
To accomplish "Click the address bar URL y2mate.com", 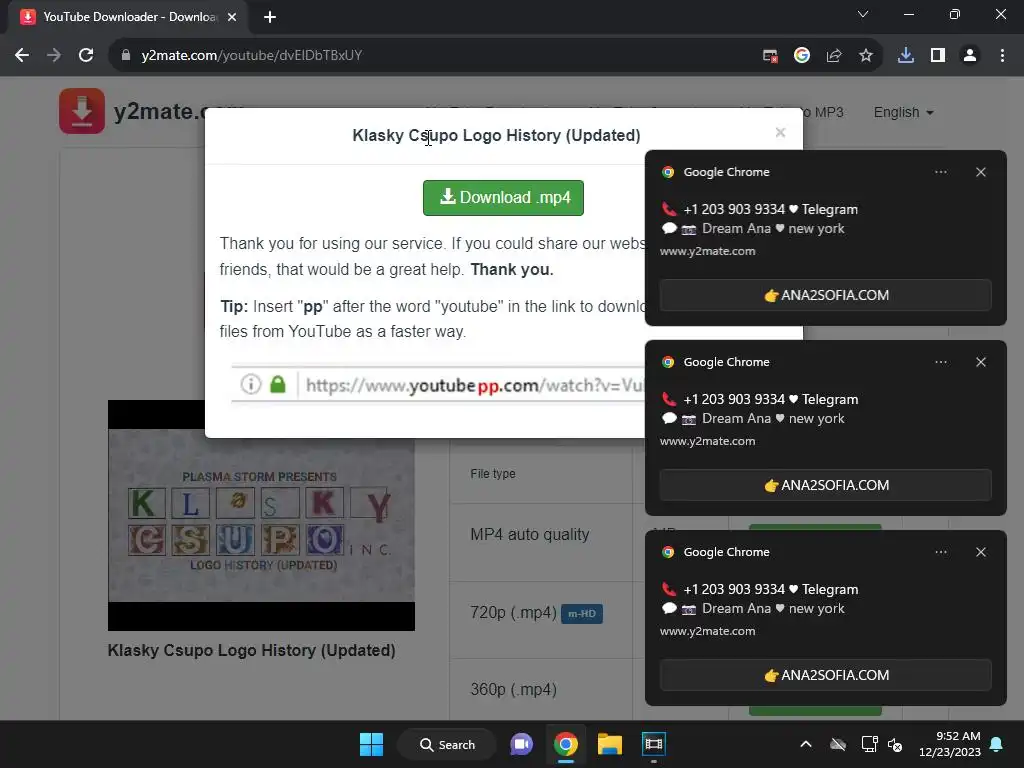I will pyautogui.click(x=251, y=56).
